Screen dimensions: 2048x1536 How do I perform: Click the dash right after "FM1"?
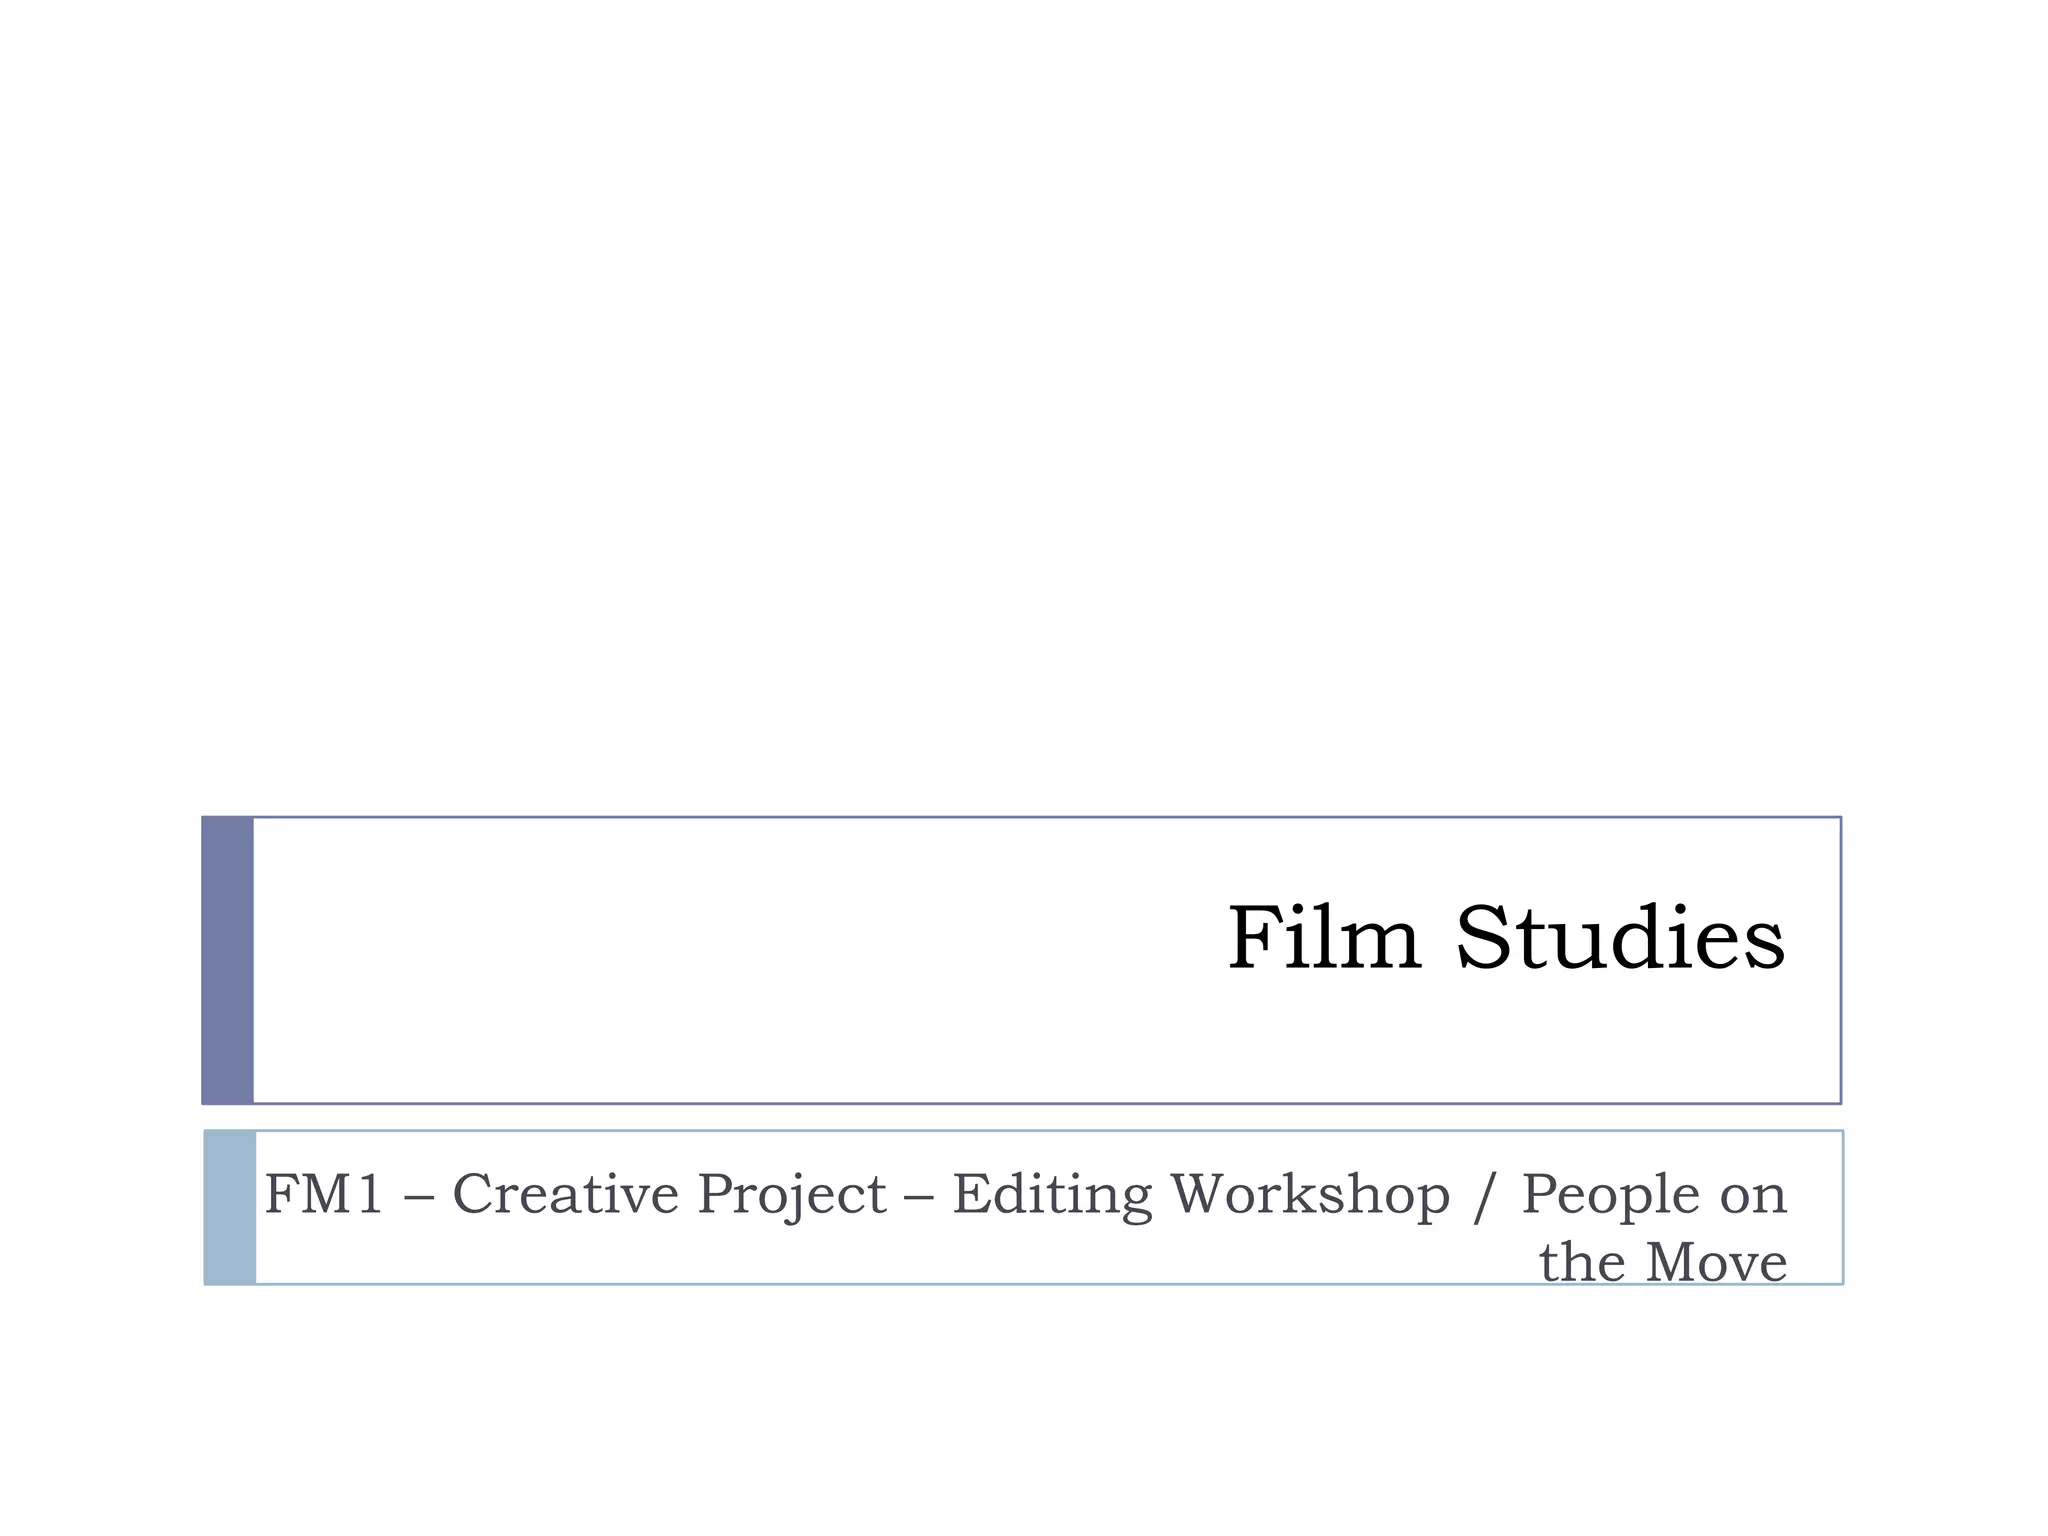(x=418, y=1196)
